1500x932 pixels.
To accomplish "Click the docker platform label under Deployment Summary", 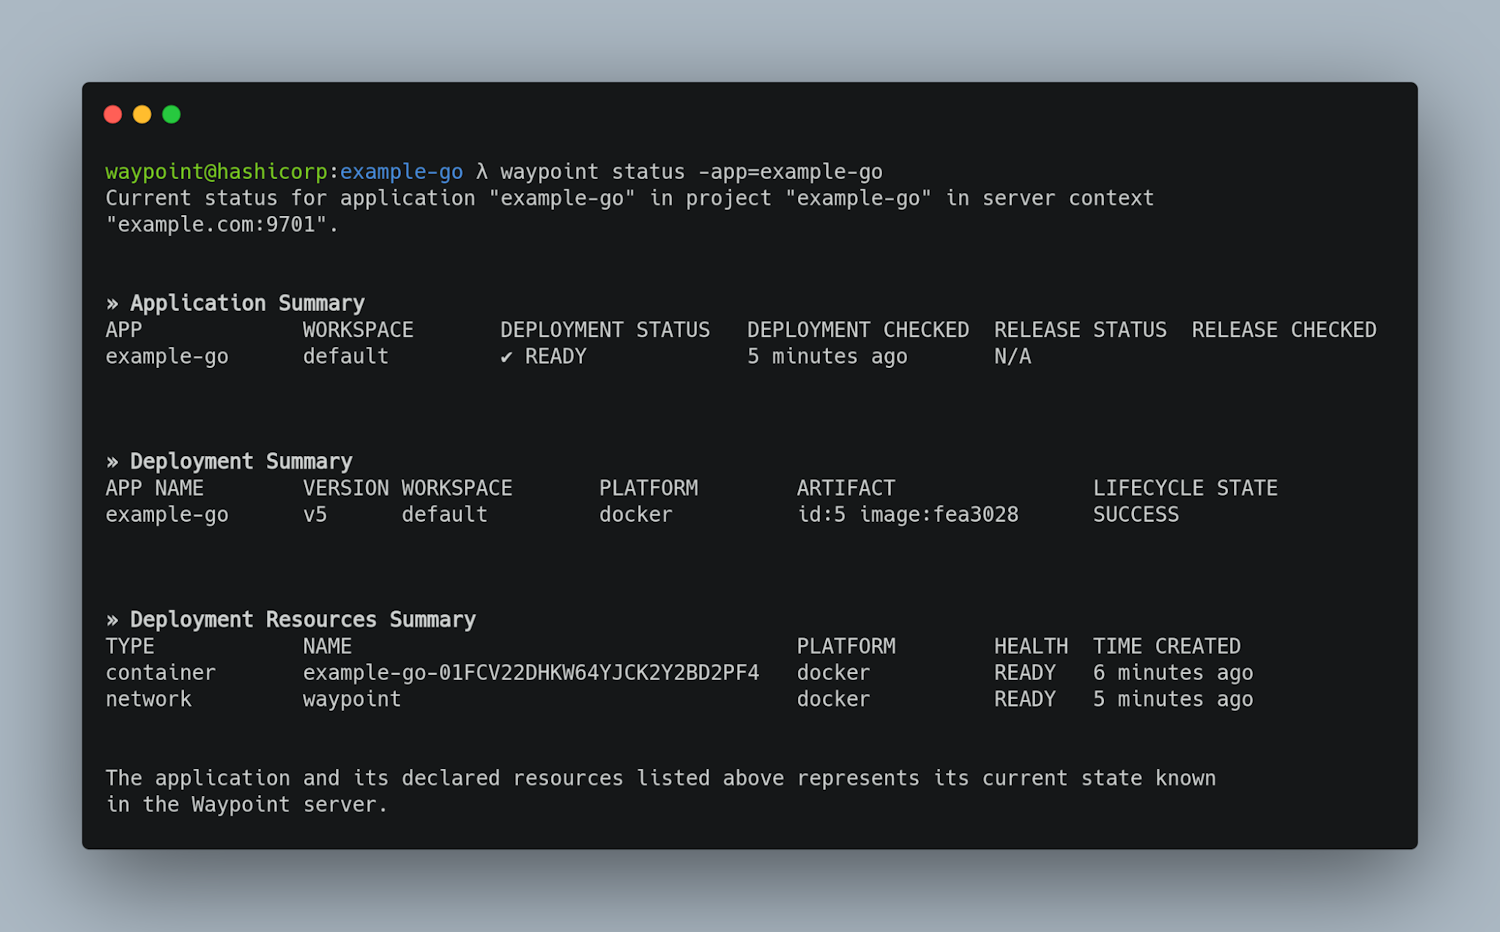I will click(x=635, y=514).
